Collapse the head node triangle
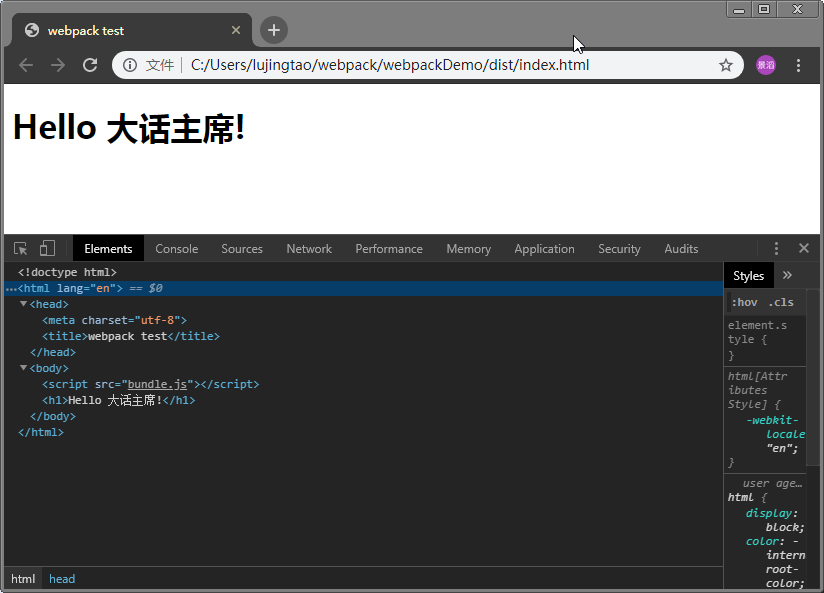 [x=23, y=304]
